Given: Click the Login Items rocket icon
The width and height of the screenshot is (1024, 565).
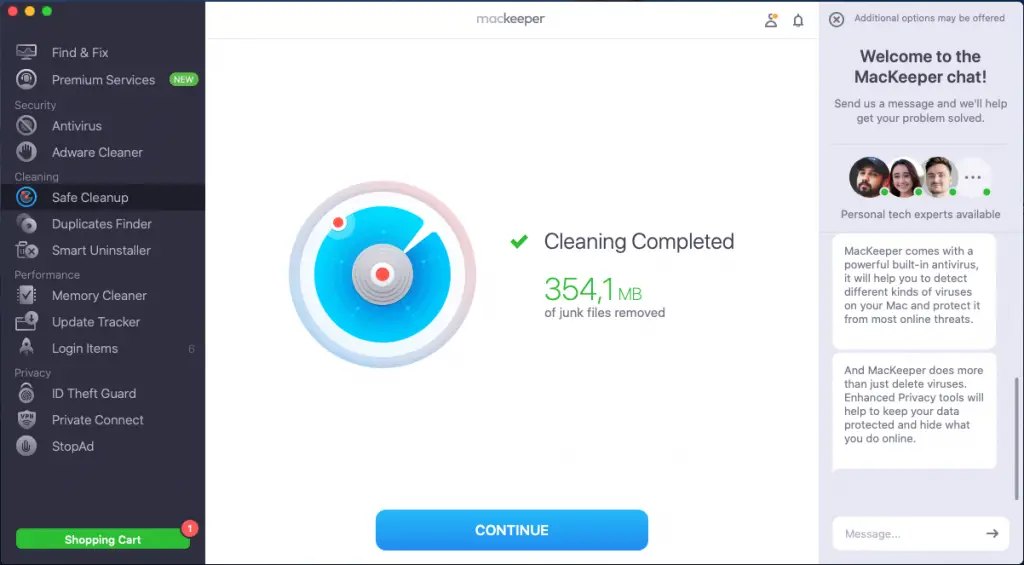Looking at the screenshot, I should (26, 347).
